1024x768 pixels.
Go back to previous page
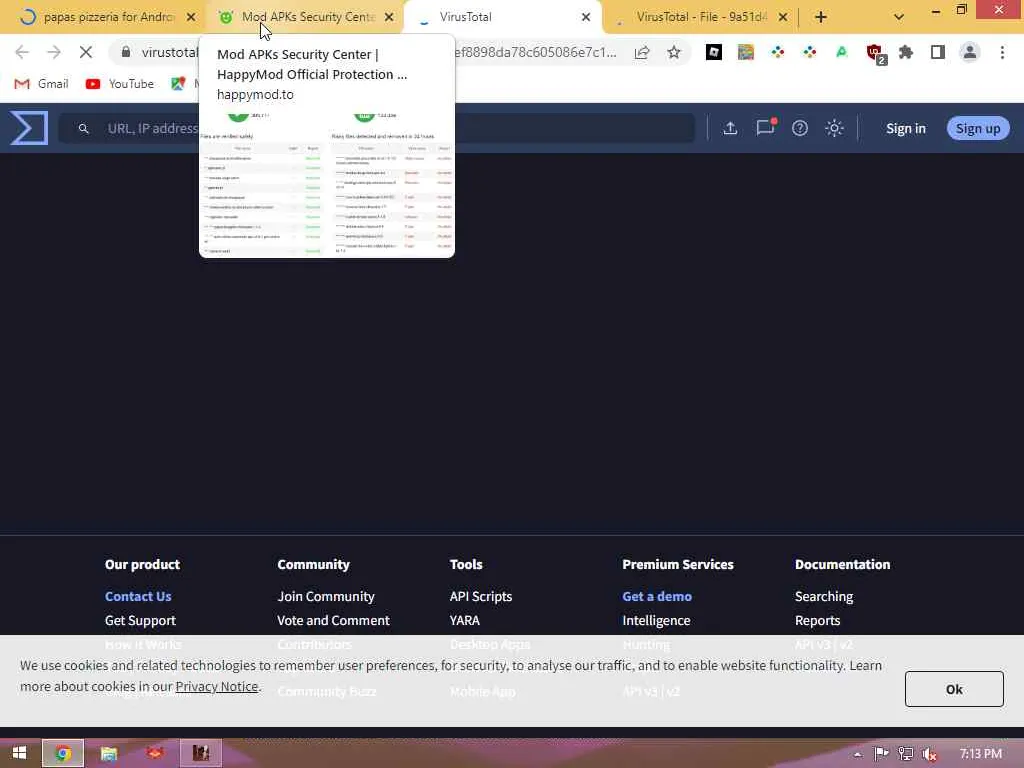click(22, 52)
